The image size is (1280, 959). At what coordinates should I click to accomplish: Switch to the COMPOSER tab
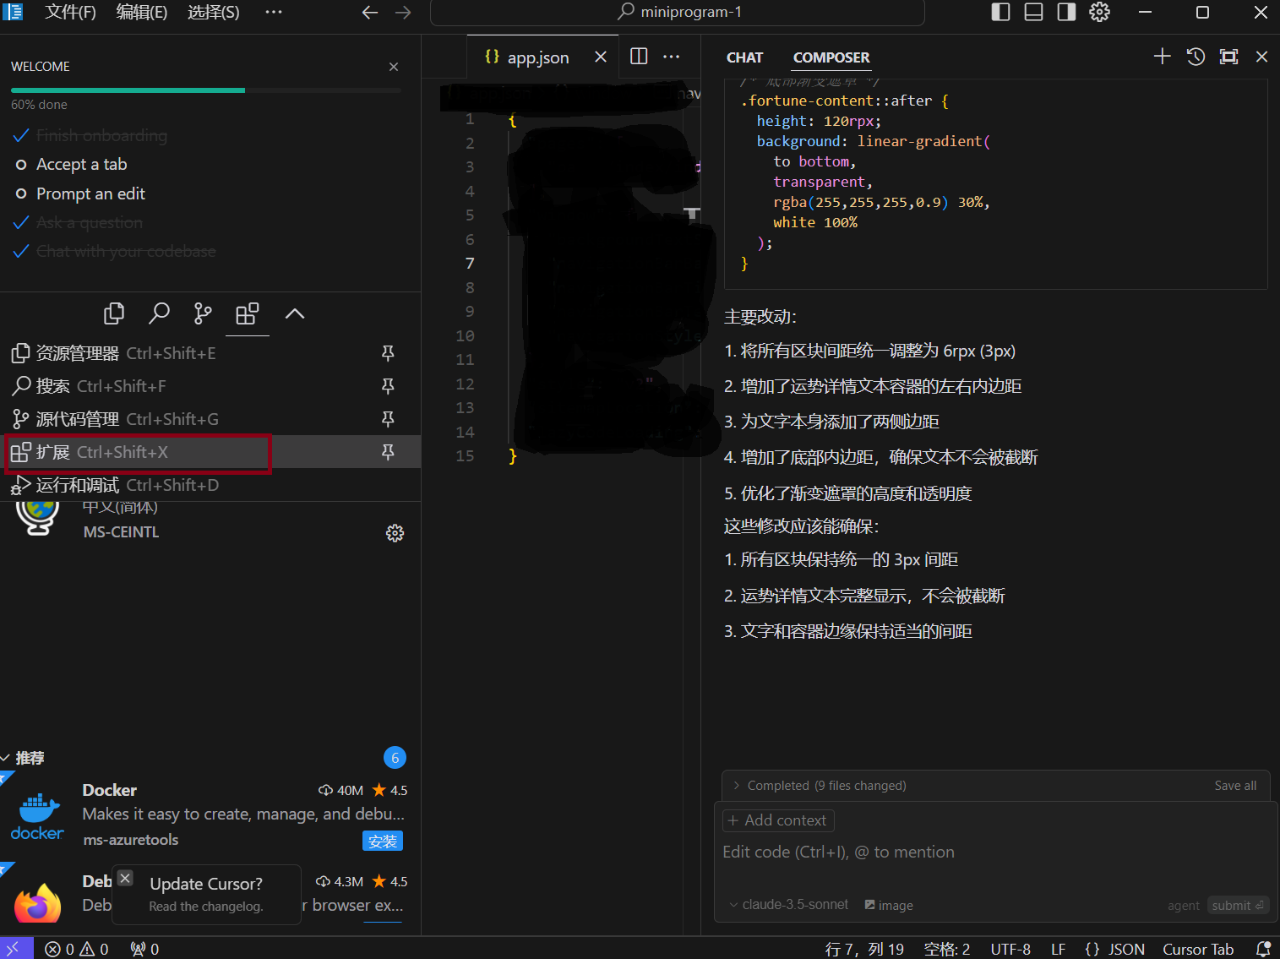tap(831, 57)
